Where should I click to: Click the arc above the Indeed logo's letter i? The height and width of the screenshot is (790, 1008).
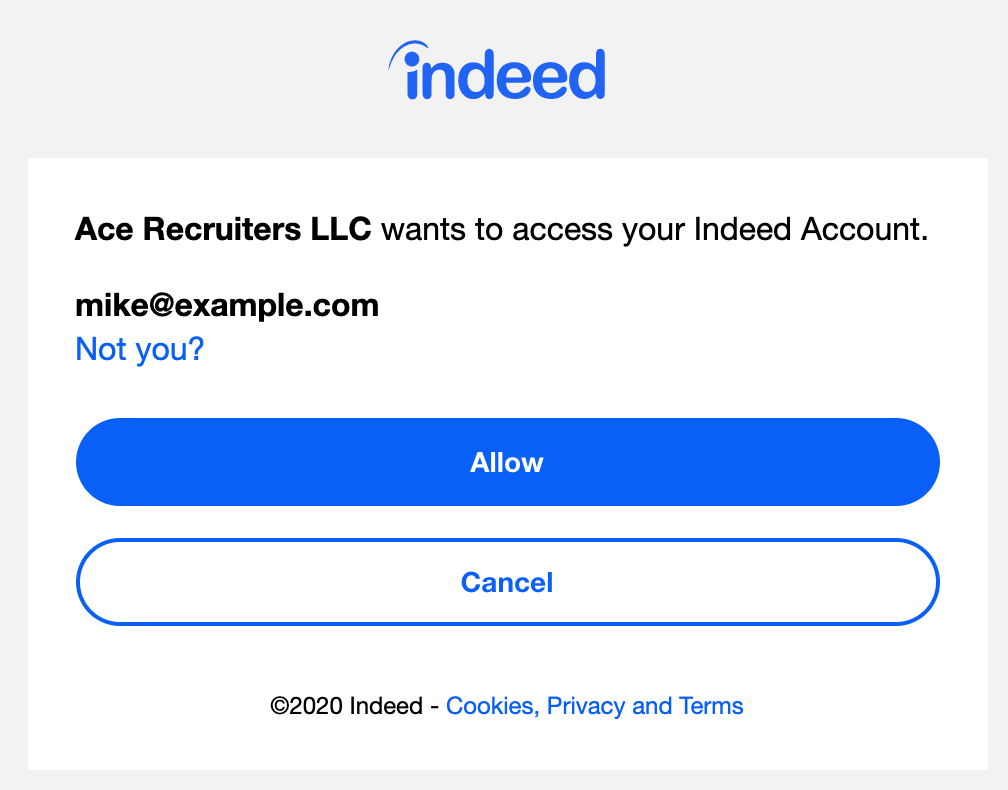408,53
